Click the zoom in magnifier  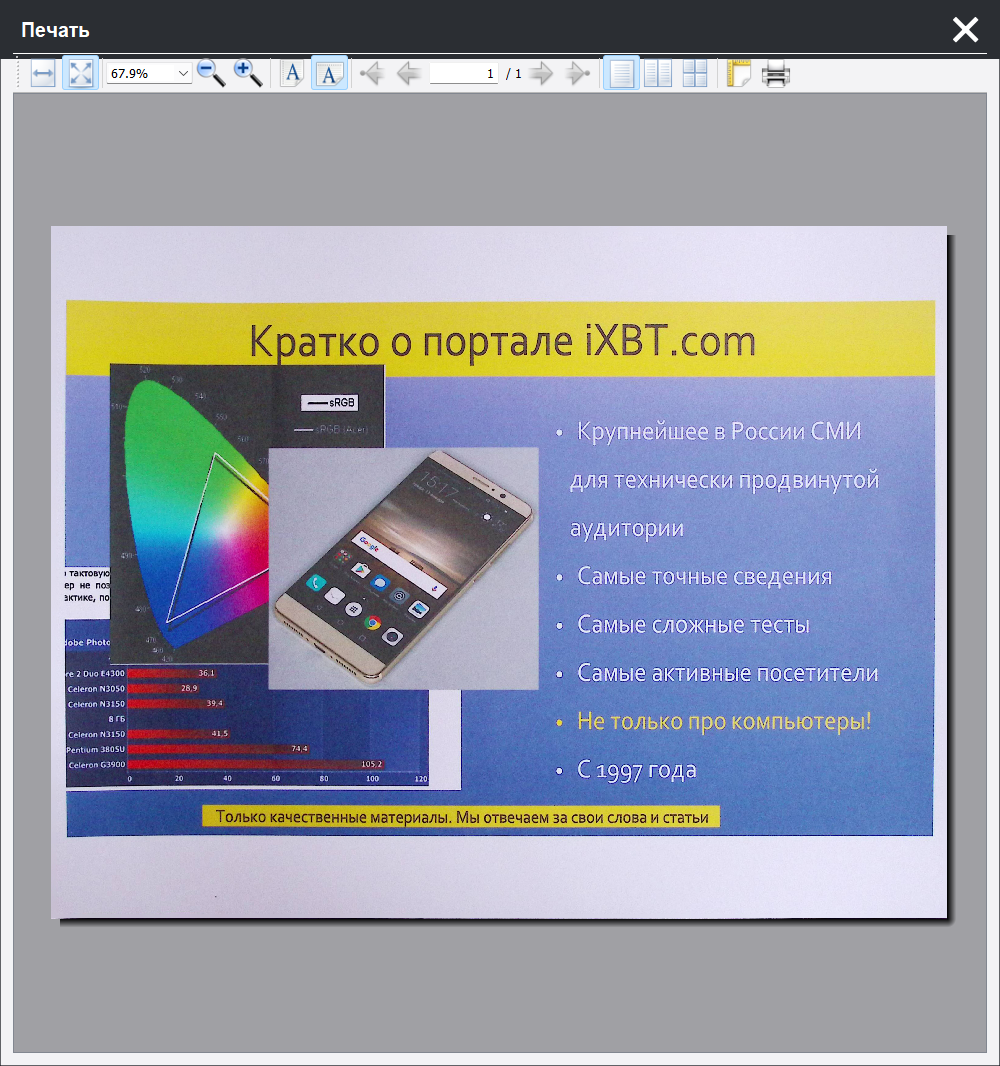248,73
